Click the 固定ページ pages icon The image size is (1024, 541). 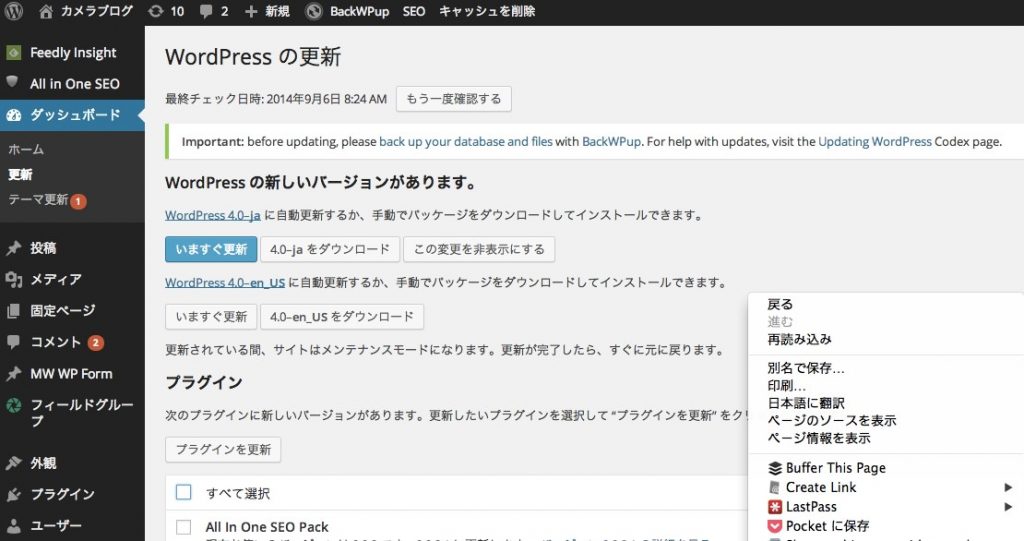click(x=14, y=311)
